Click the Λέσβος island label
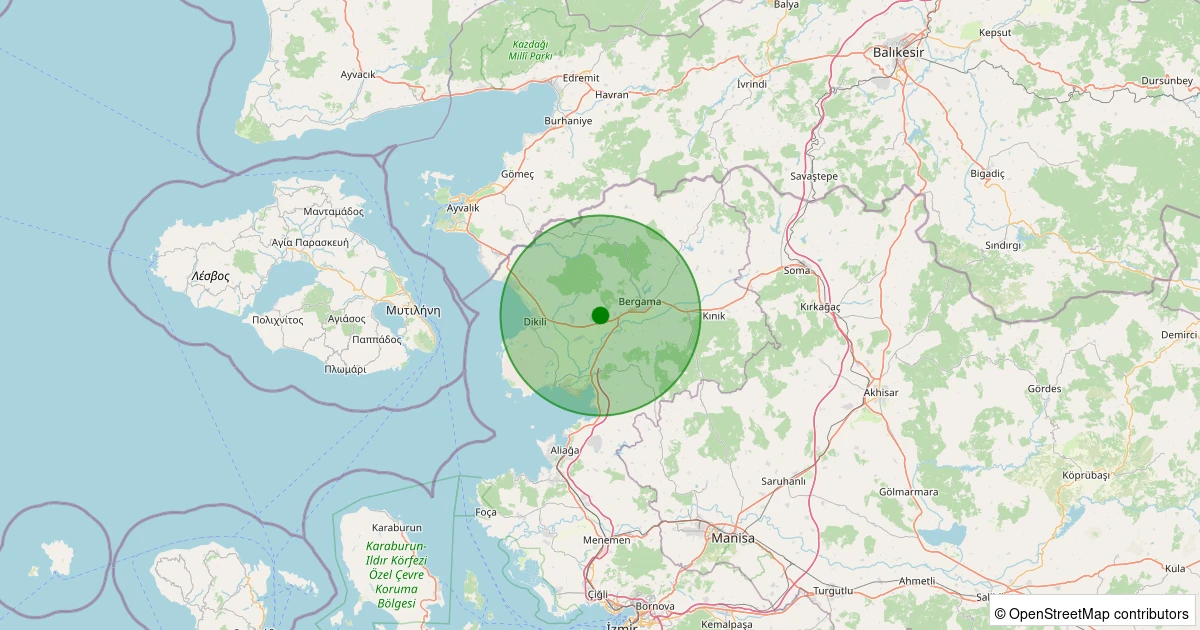Viewport: 1200px width, 630px height. pos(211,275)
